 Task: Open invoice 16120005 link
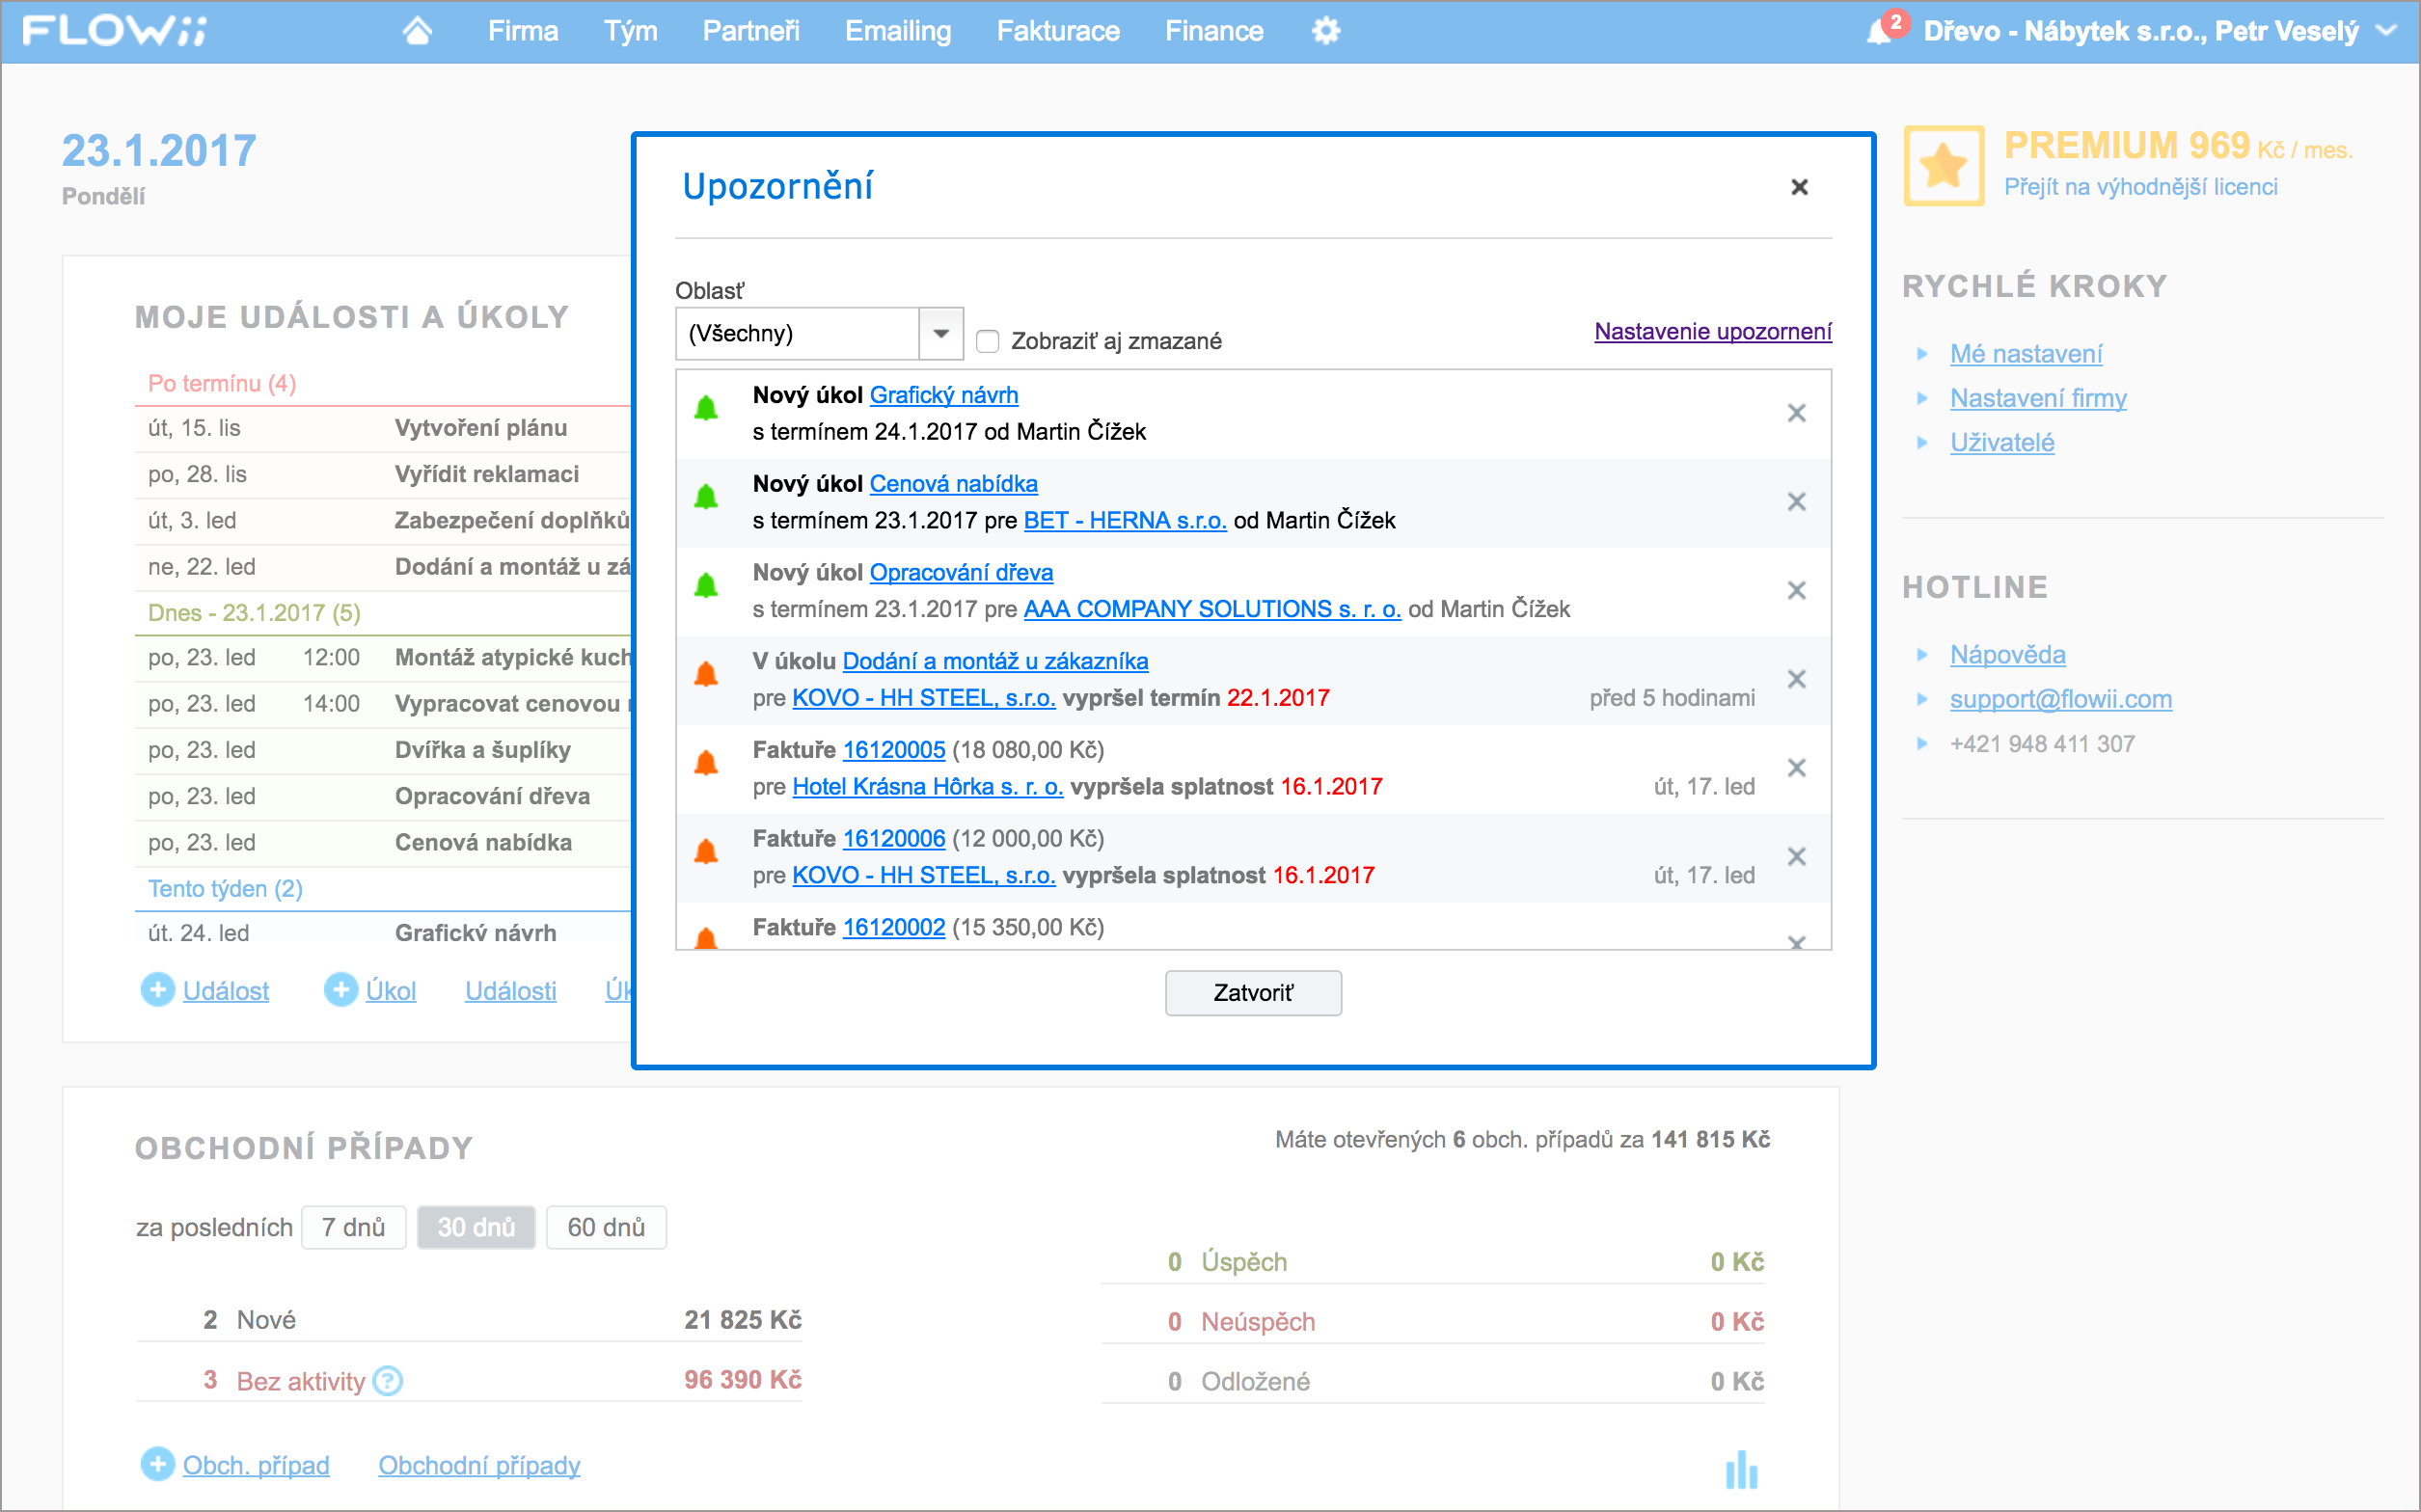tap(893, 750)
